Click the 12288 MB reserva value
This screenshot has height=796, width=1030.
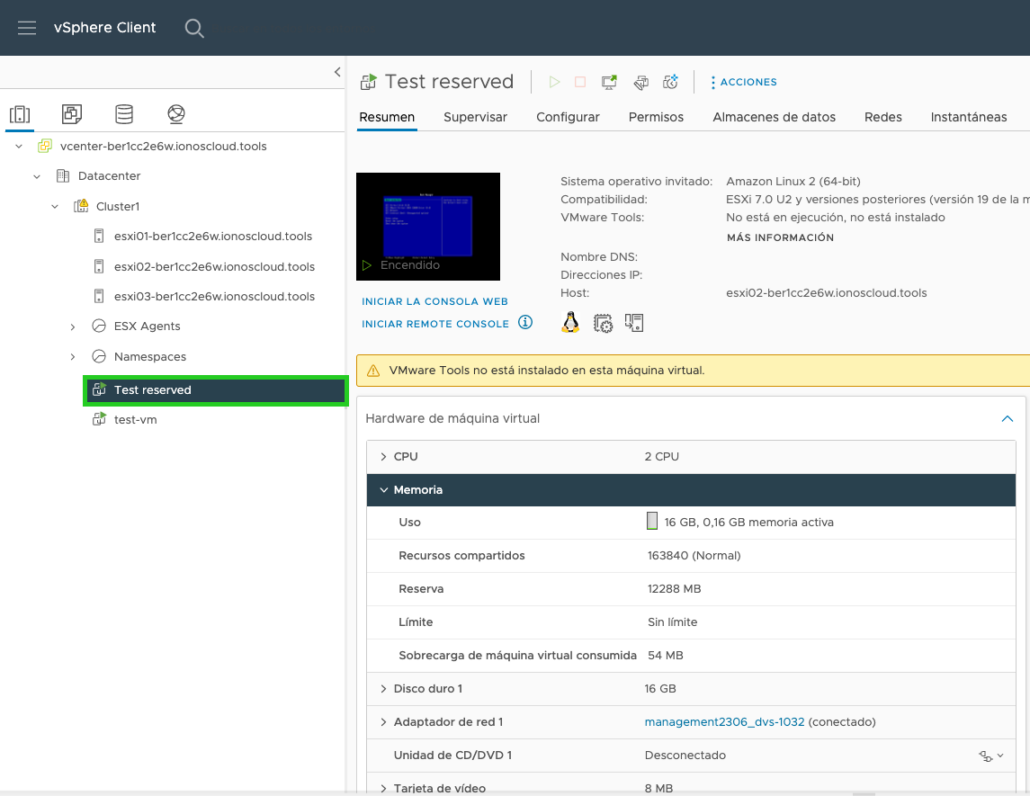(x=674, y=589)
